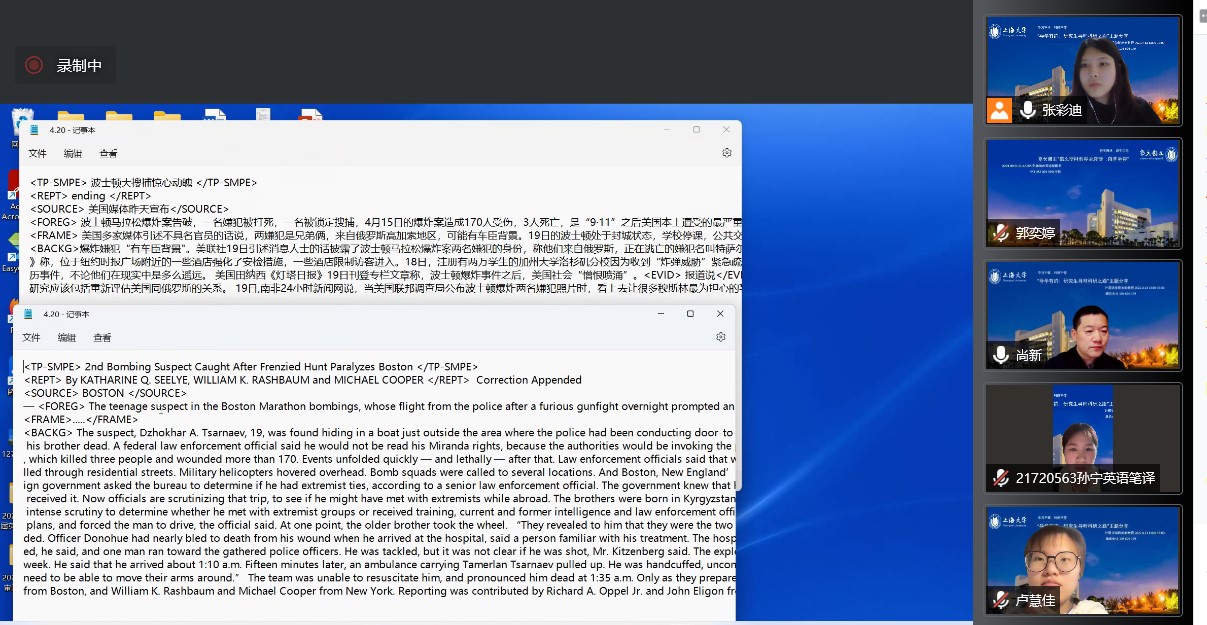Select 郭奕婷's participant video thumbnail
Screen dimensions: 1207x625
pyautogui.click(x=1083, y=193)
